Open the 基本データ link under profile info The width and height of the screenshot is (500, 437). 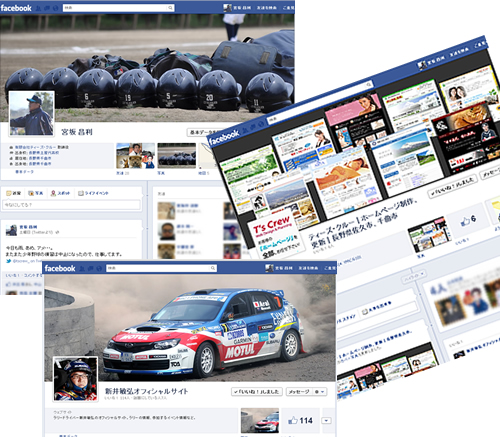click(24, 172)
